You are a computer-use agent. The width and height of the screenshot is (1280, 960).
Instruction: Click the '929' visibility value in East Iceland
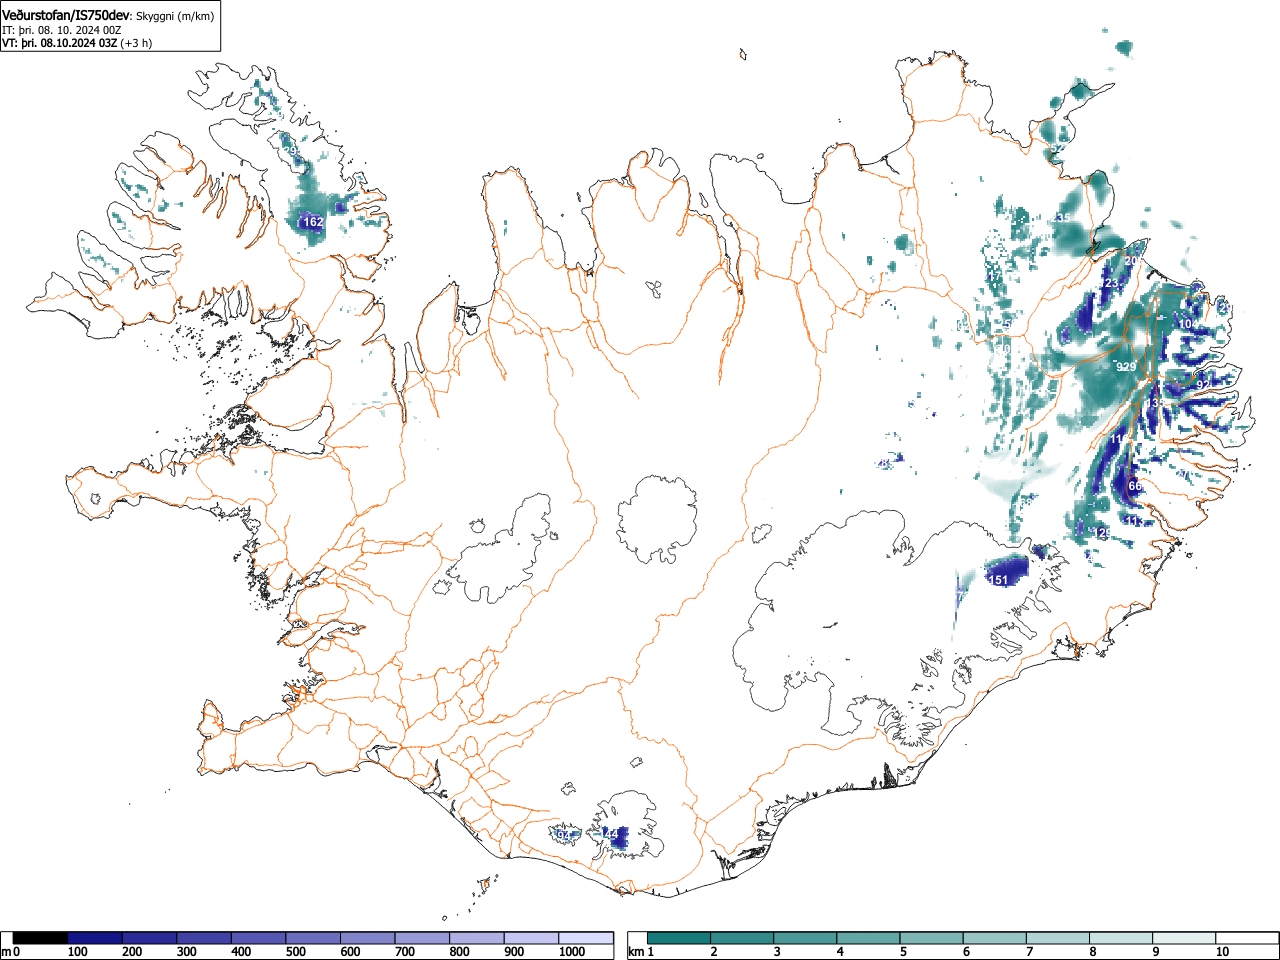(x=1126, y=367)
